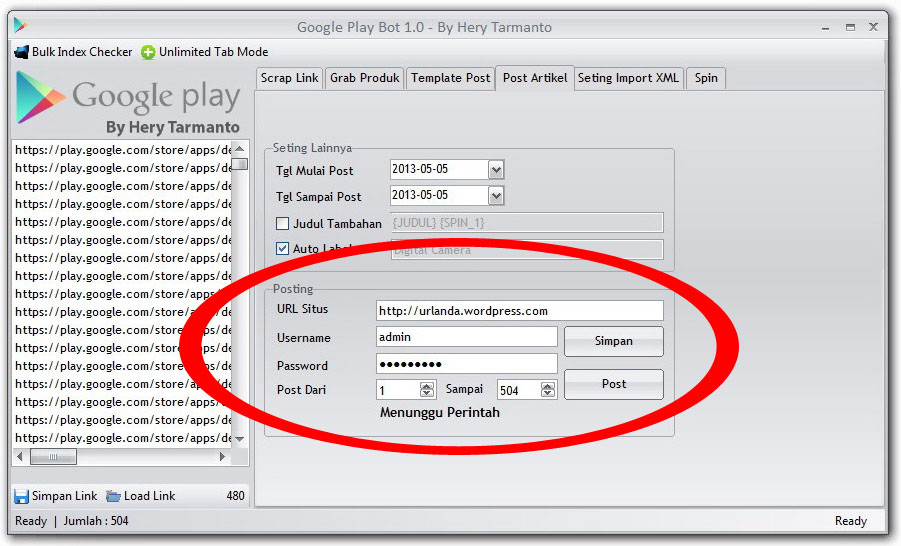Click the vertical scrollbar thumb of link list
The width and height of the screenshot is (901, 546).
click(x=241, y=164)
